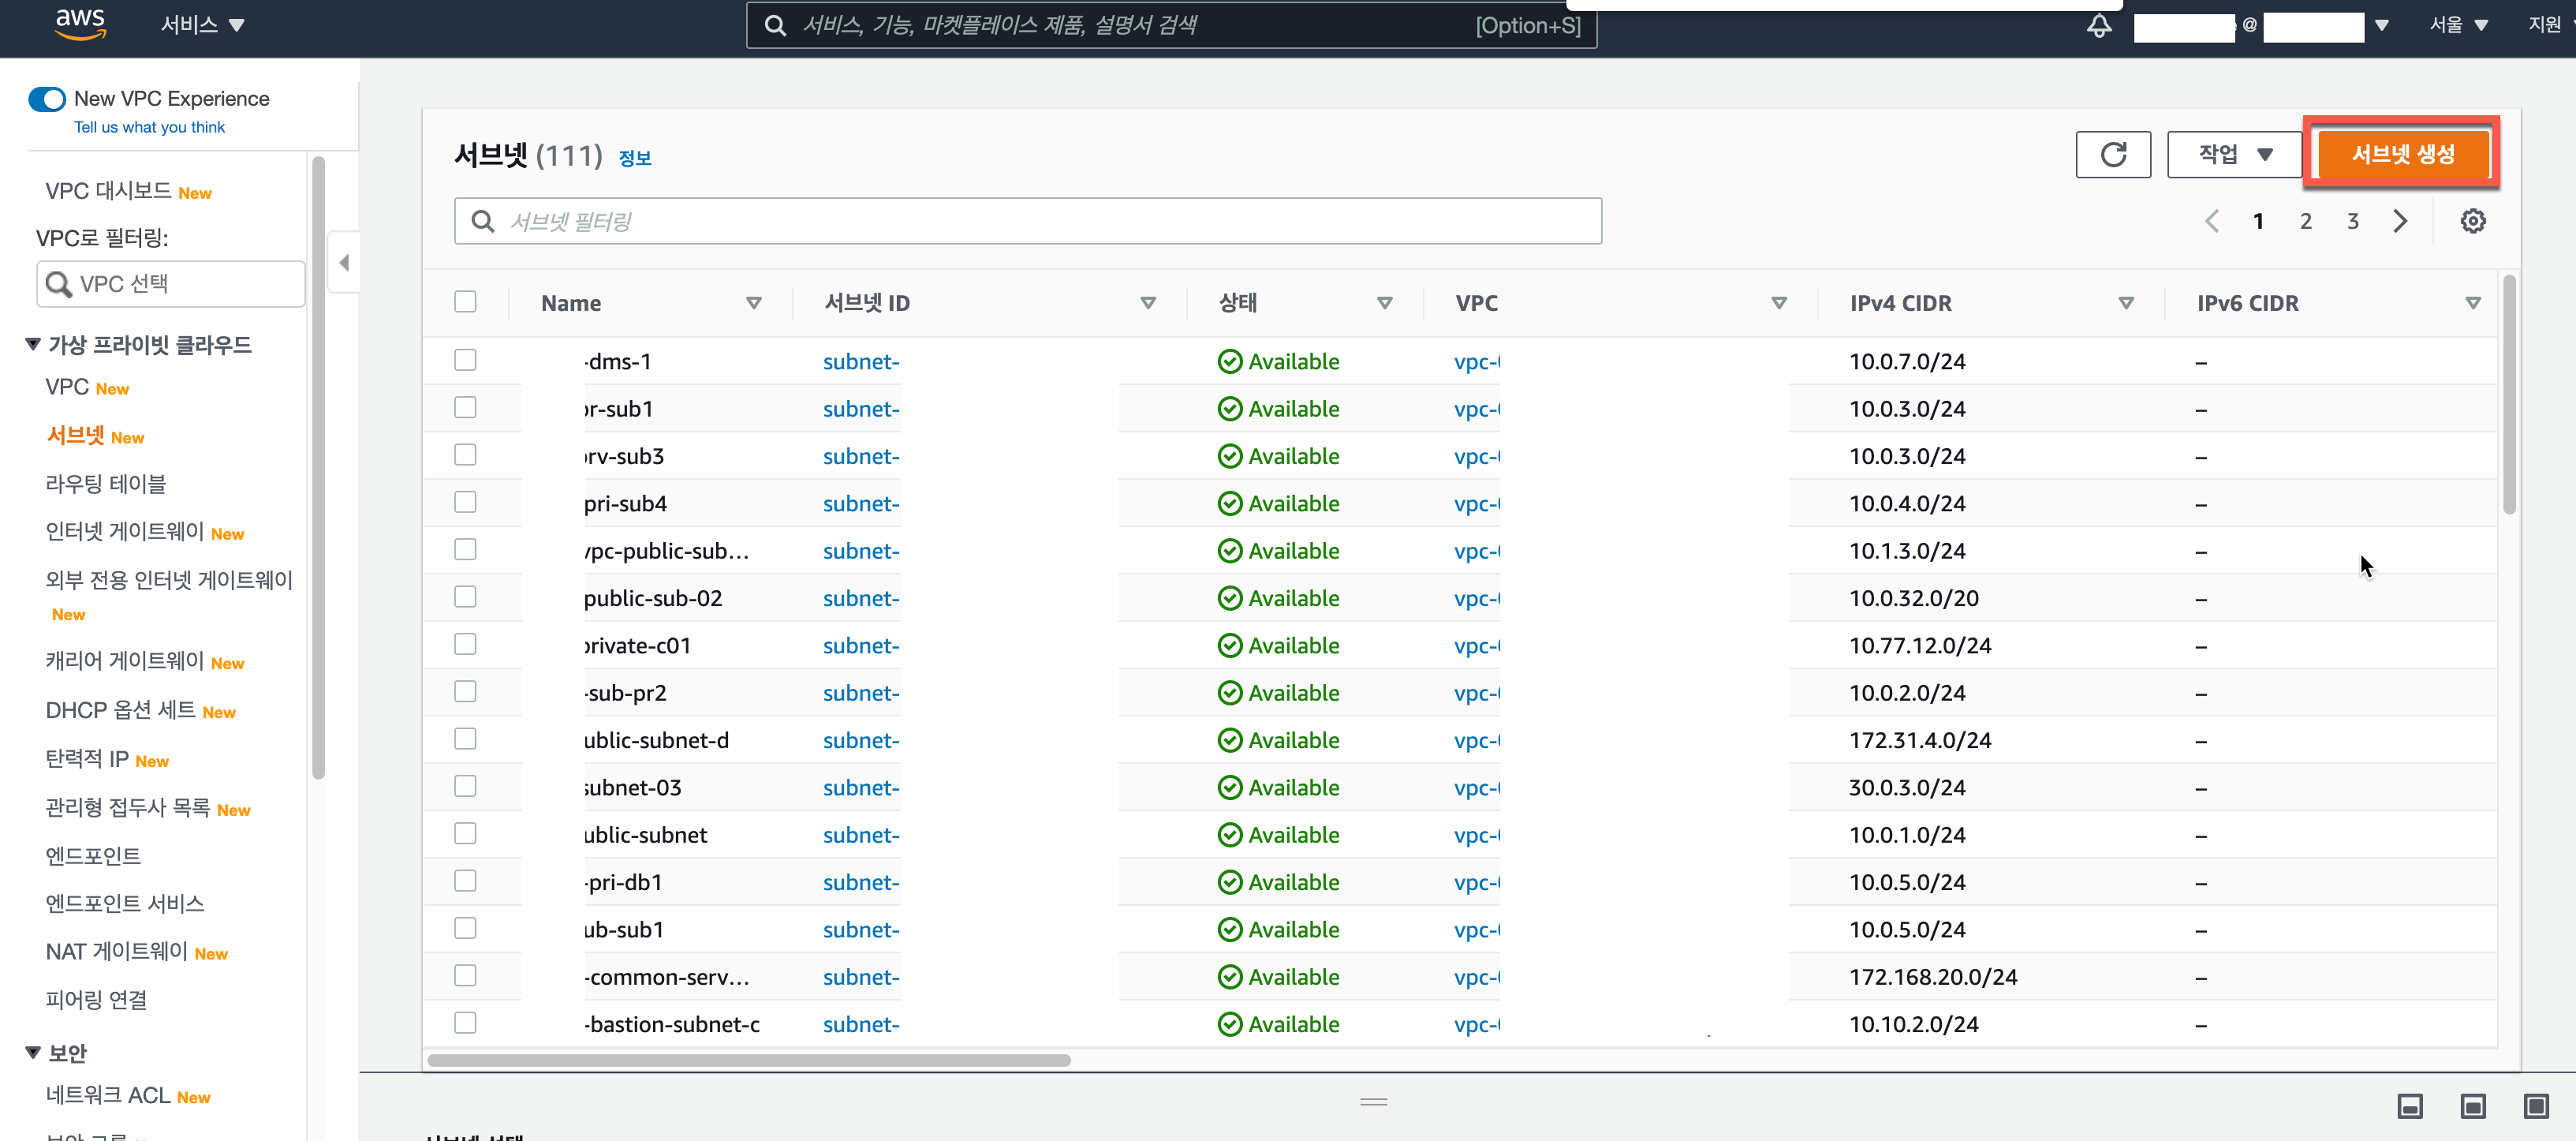Check the select-all subnets checkbox
The width and height of the screenshot is (2576, 1141).
coord(465,302)
